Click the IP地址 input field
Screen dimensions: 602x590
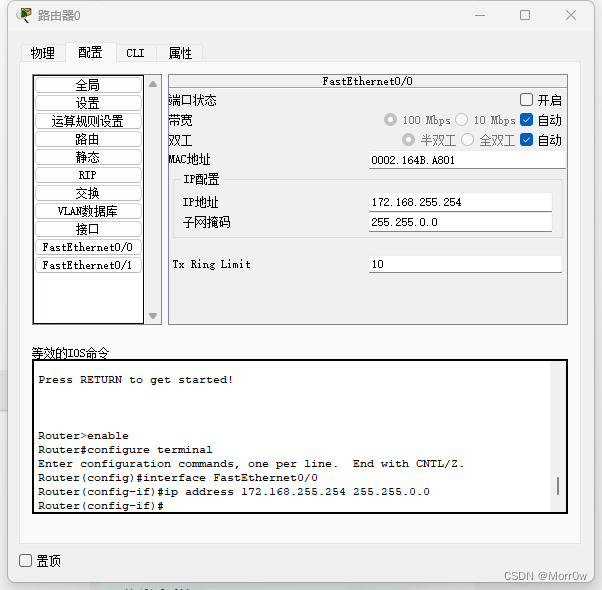tap(460, 202)
